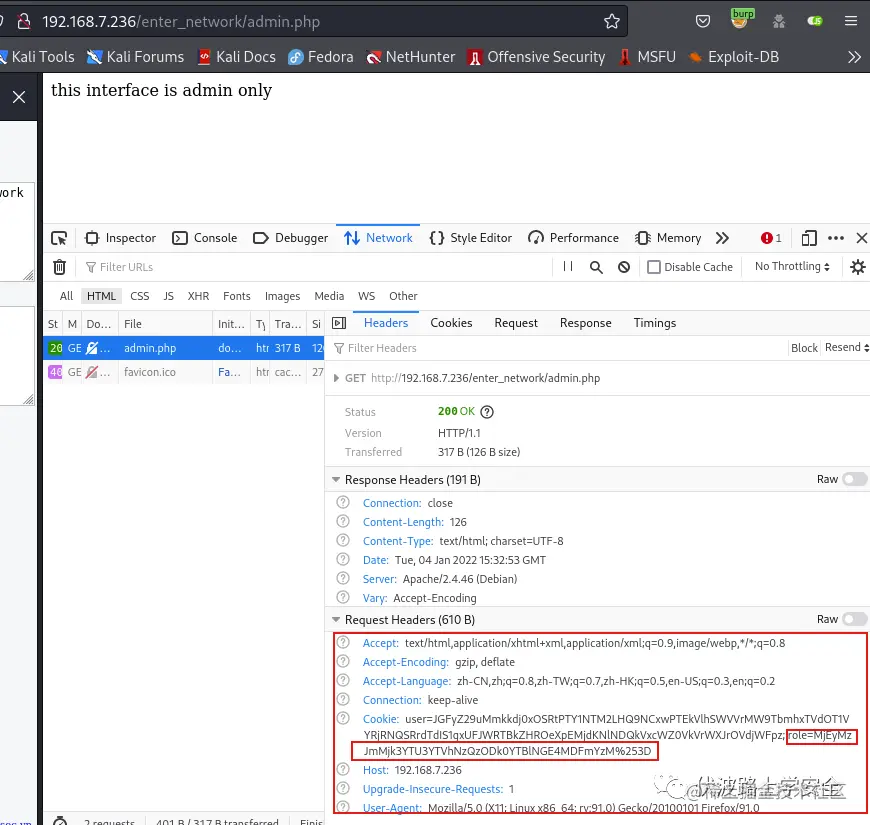Screen dimensions: 870x825
Task: Click the red error count badge
Action: (771, 238)
